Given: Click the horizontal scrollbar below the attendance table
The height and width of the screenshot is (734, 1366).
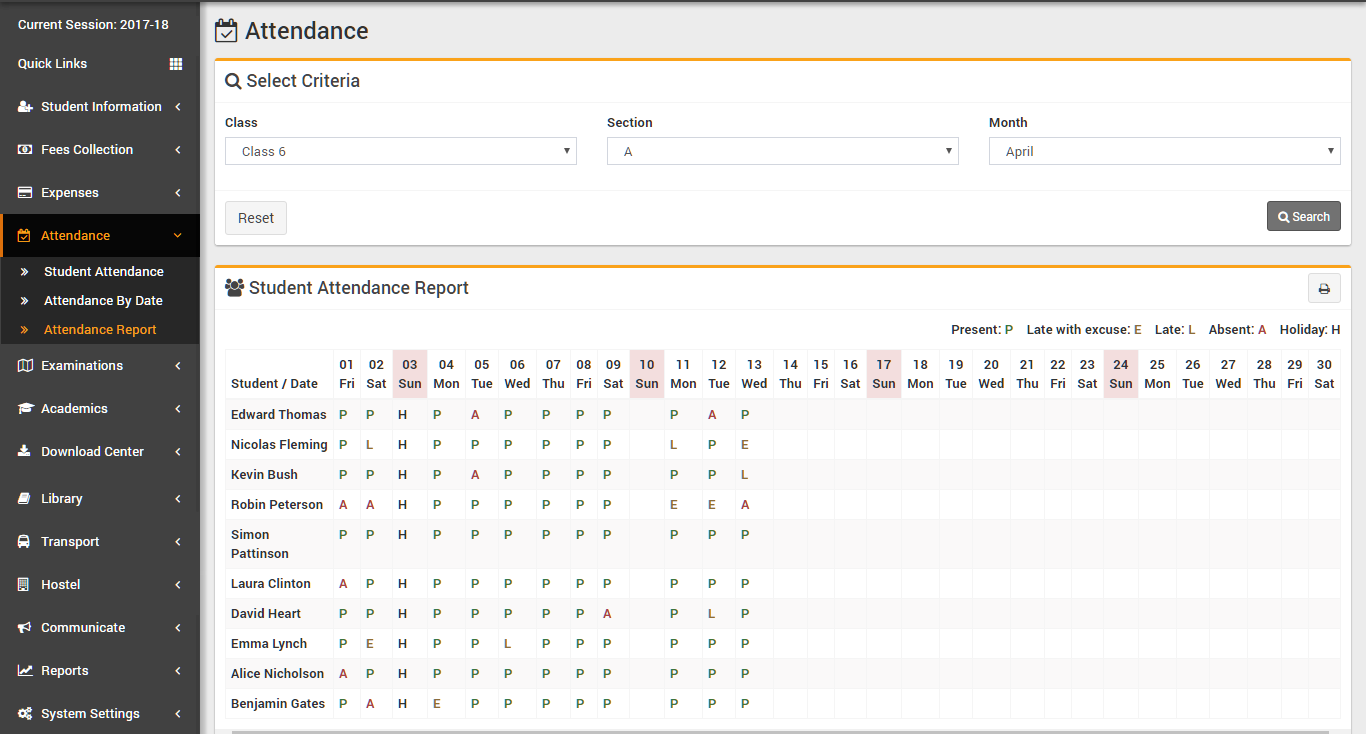Looking at the screenshot, I should [x=780, y=731].
